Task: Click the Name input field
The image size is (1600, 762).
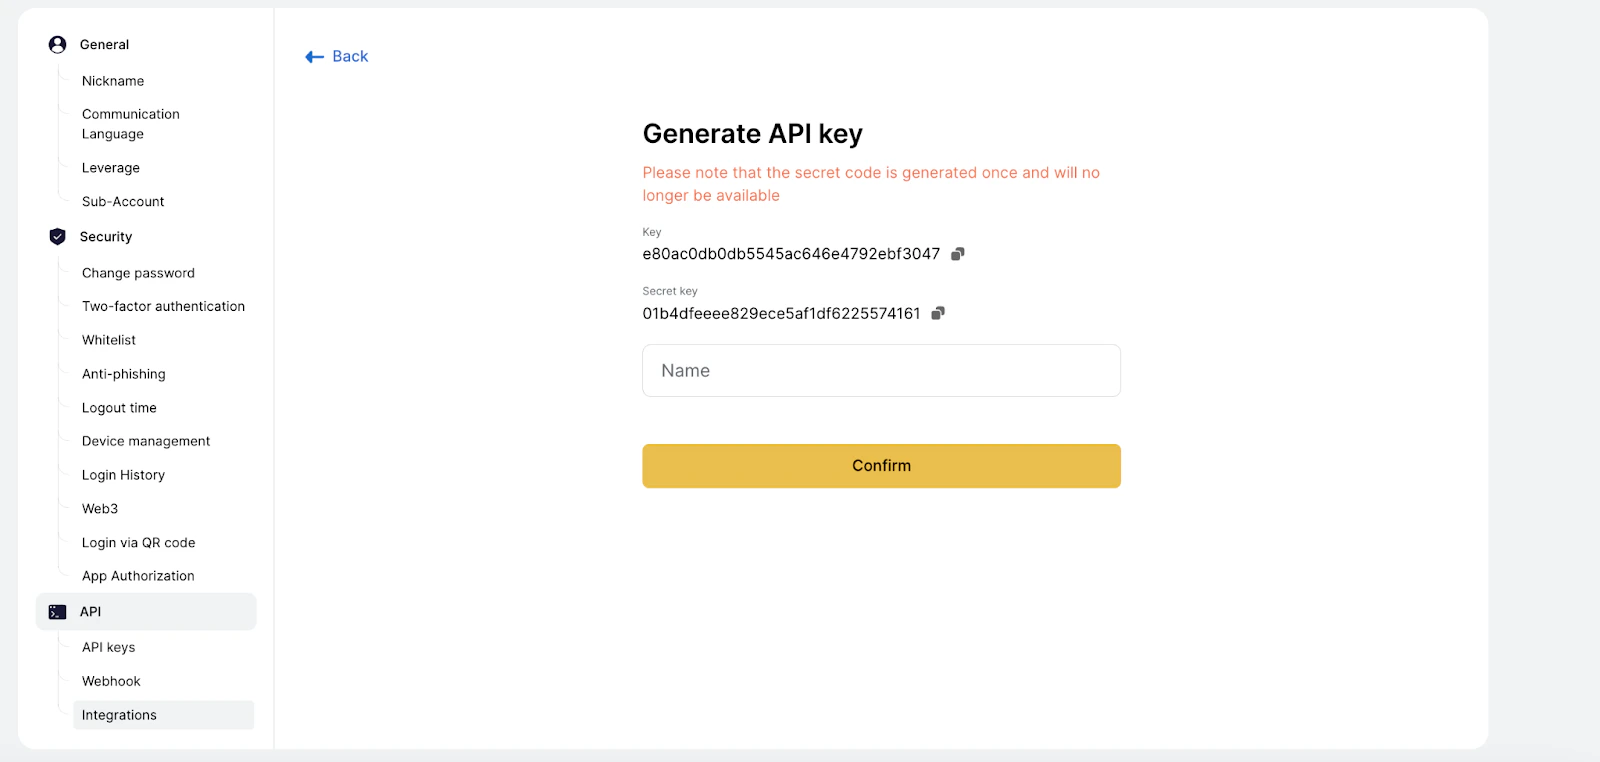Action: (881, 370)
